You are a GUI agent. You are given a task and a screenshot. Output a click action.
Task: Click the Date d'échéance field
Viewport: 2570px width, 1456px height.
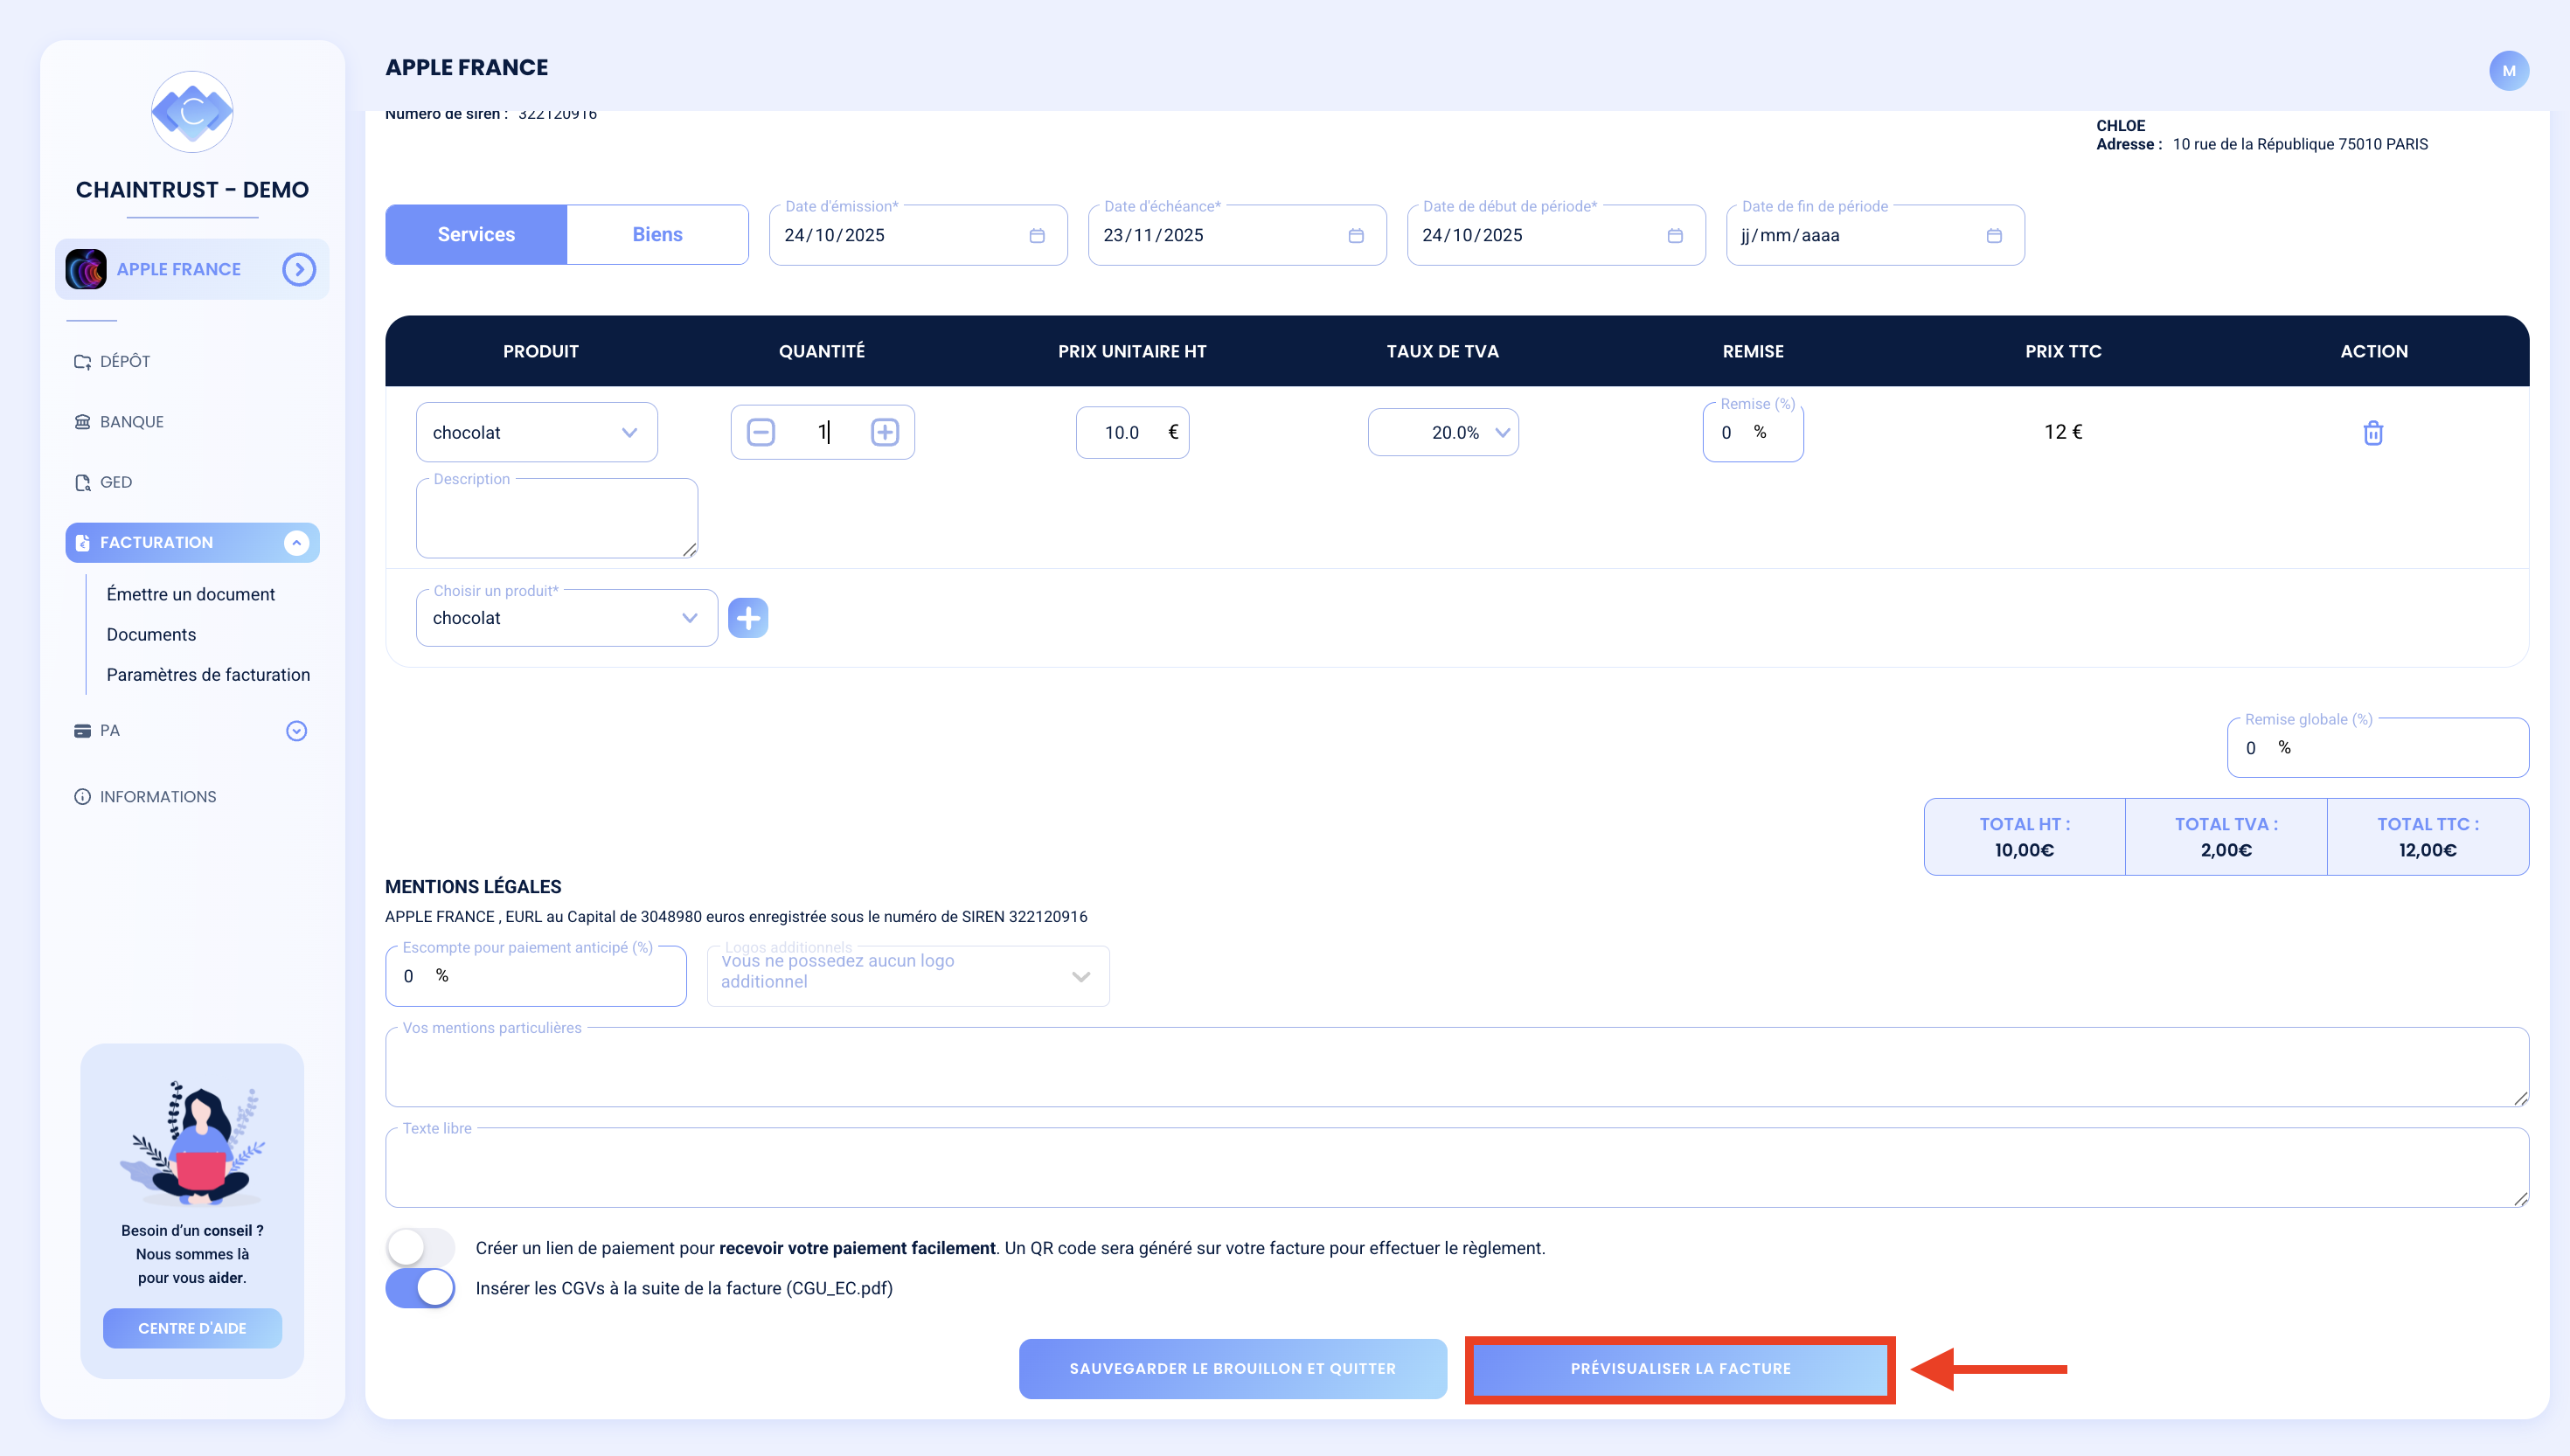pyautogui.click(x=1237, y=235)
